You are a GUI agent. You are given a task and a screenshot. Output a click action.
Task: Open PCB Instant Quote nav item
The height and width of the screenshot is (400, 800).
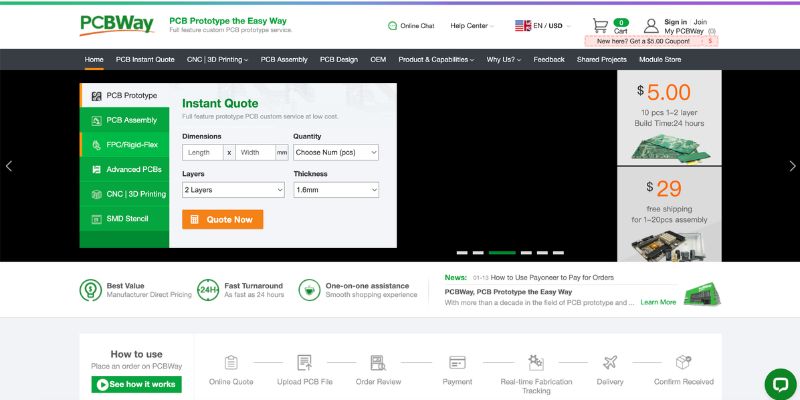tap(145, 60)
